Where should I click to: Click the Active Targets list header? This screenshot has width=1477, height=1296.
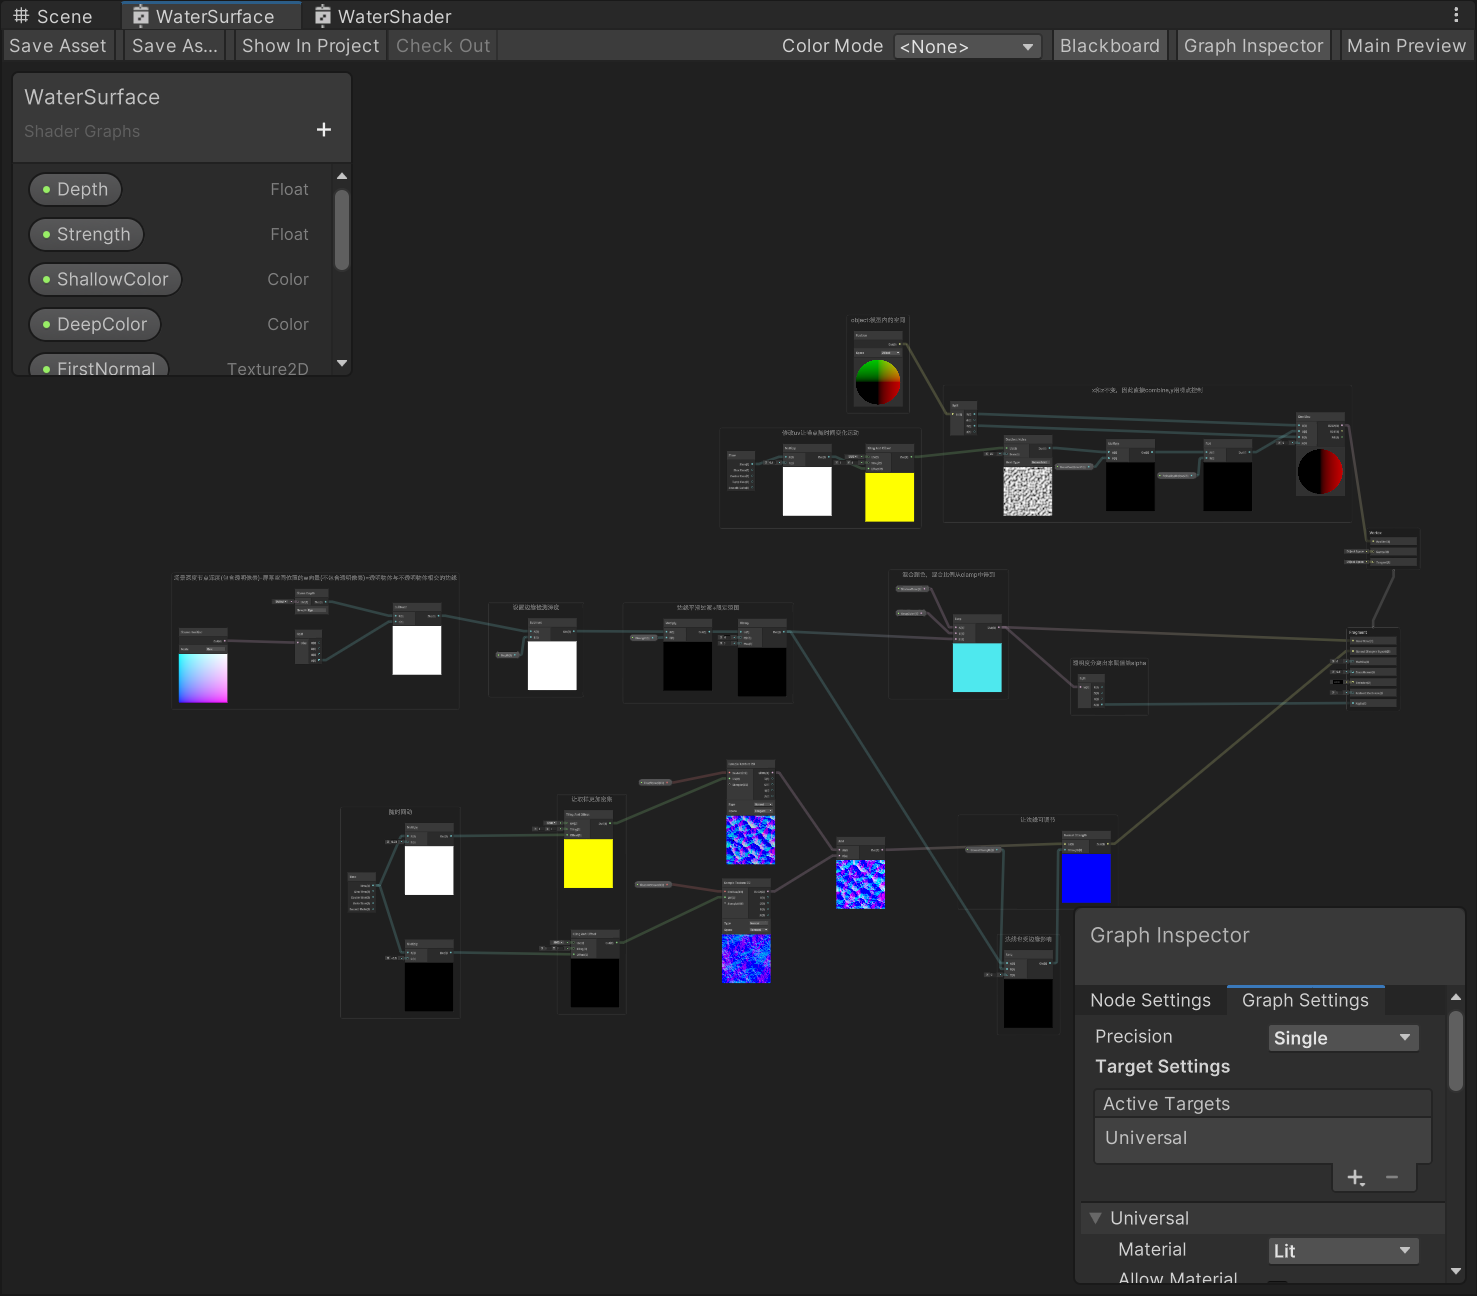pyautogui.click(x=1263, y=1104)
